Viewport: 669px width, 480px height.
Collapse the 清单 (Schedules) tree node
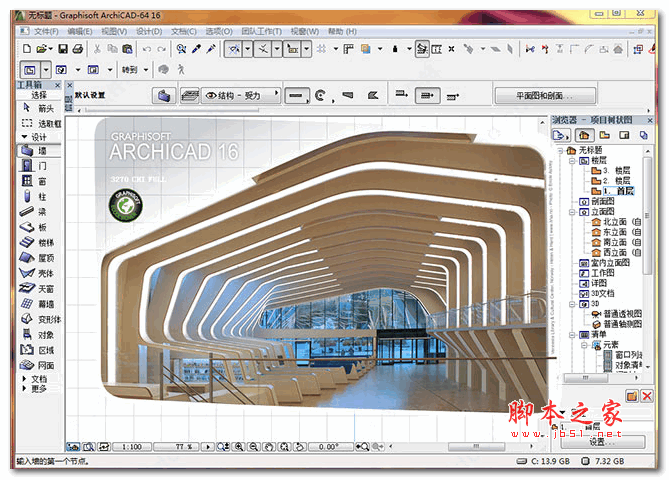click(572, 335)
